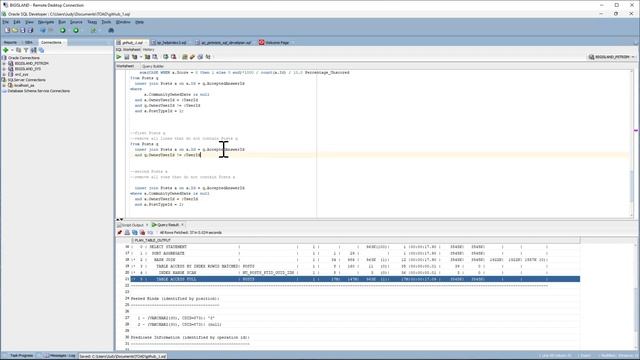Click the Rollback icon in worksheet toolbar

tap(173, 57)
